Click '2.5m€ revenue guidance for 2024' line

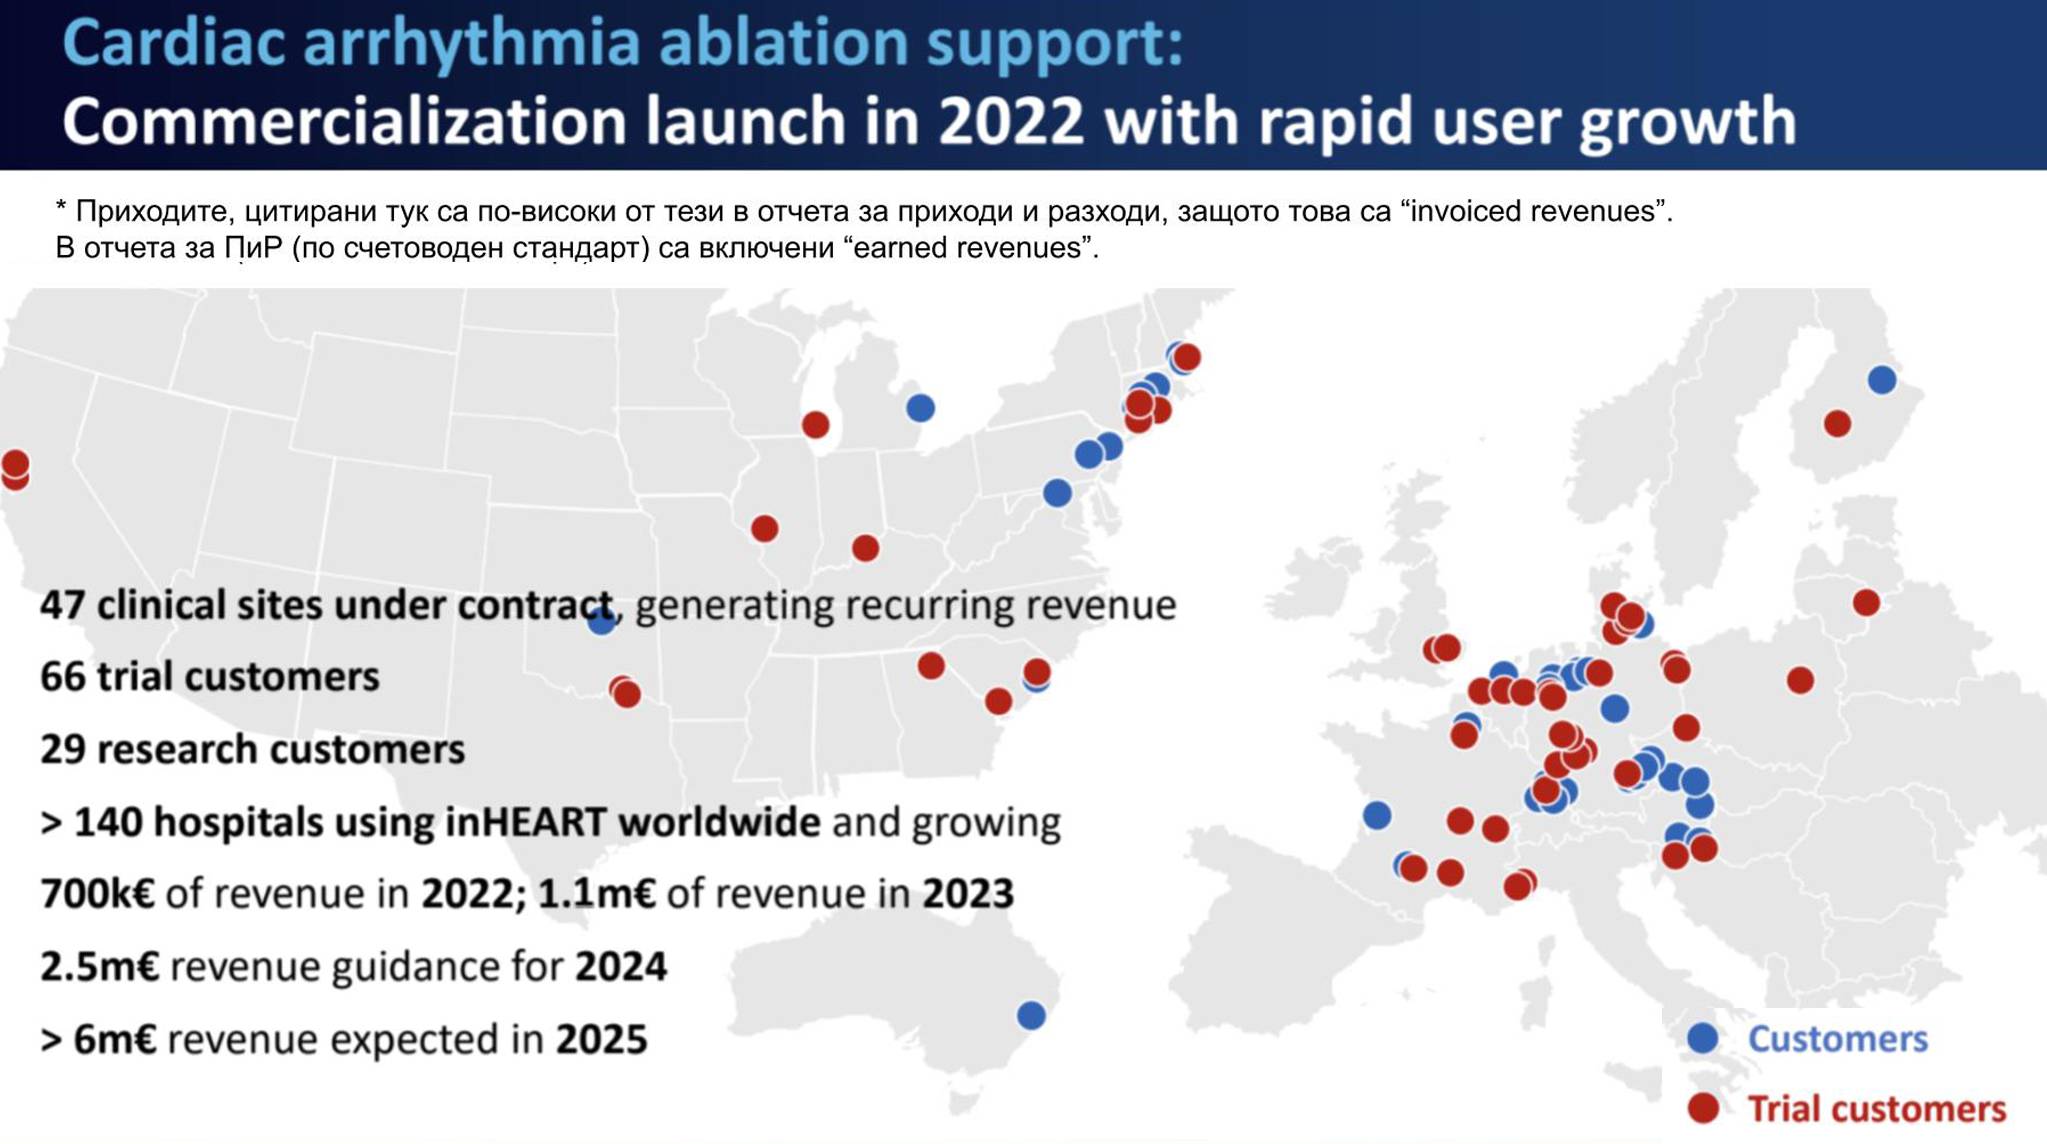click(353, 966)
